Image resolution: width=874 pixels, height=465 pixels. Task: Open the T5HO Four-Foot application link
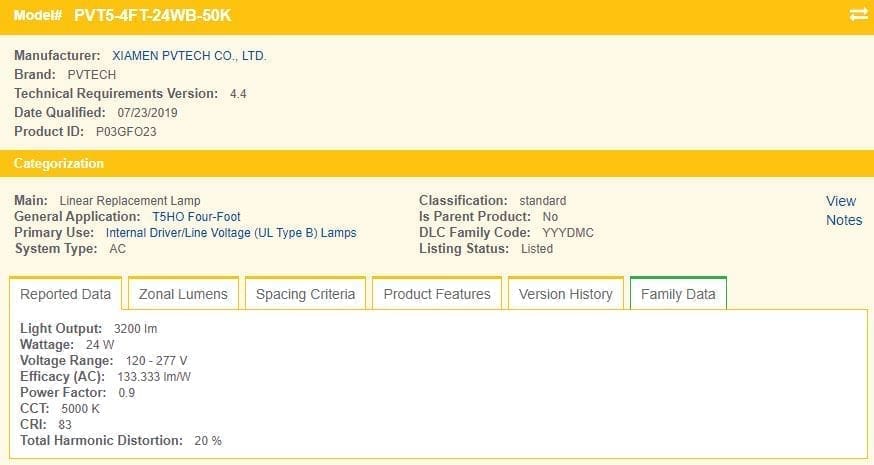[196, 216]
